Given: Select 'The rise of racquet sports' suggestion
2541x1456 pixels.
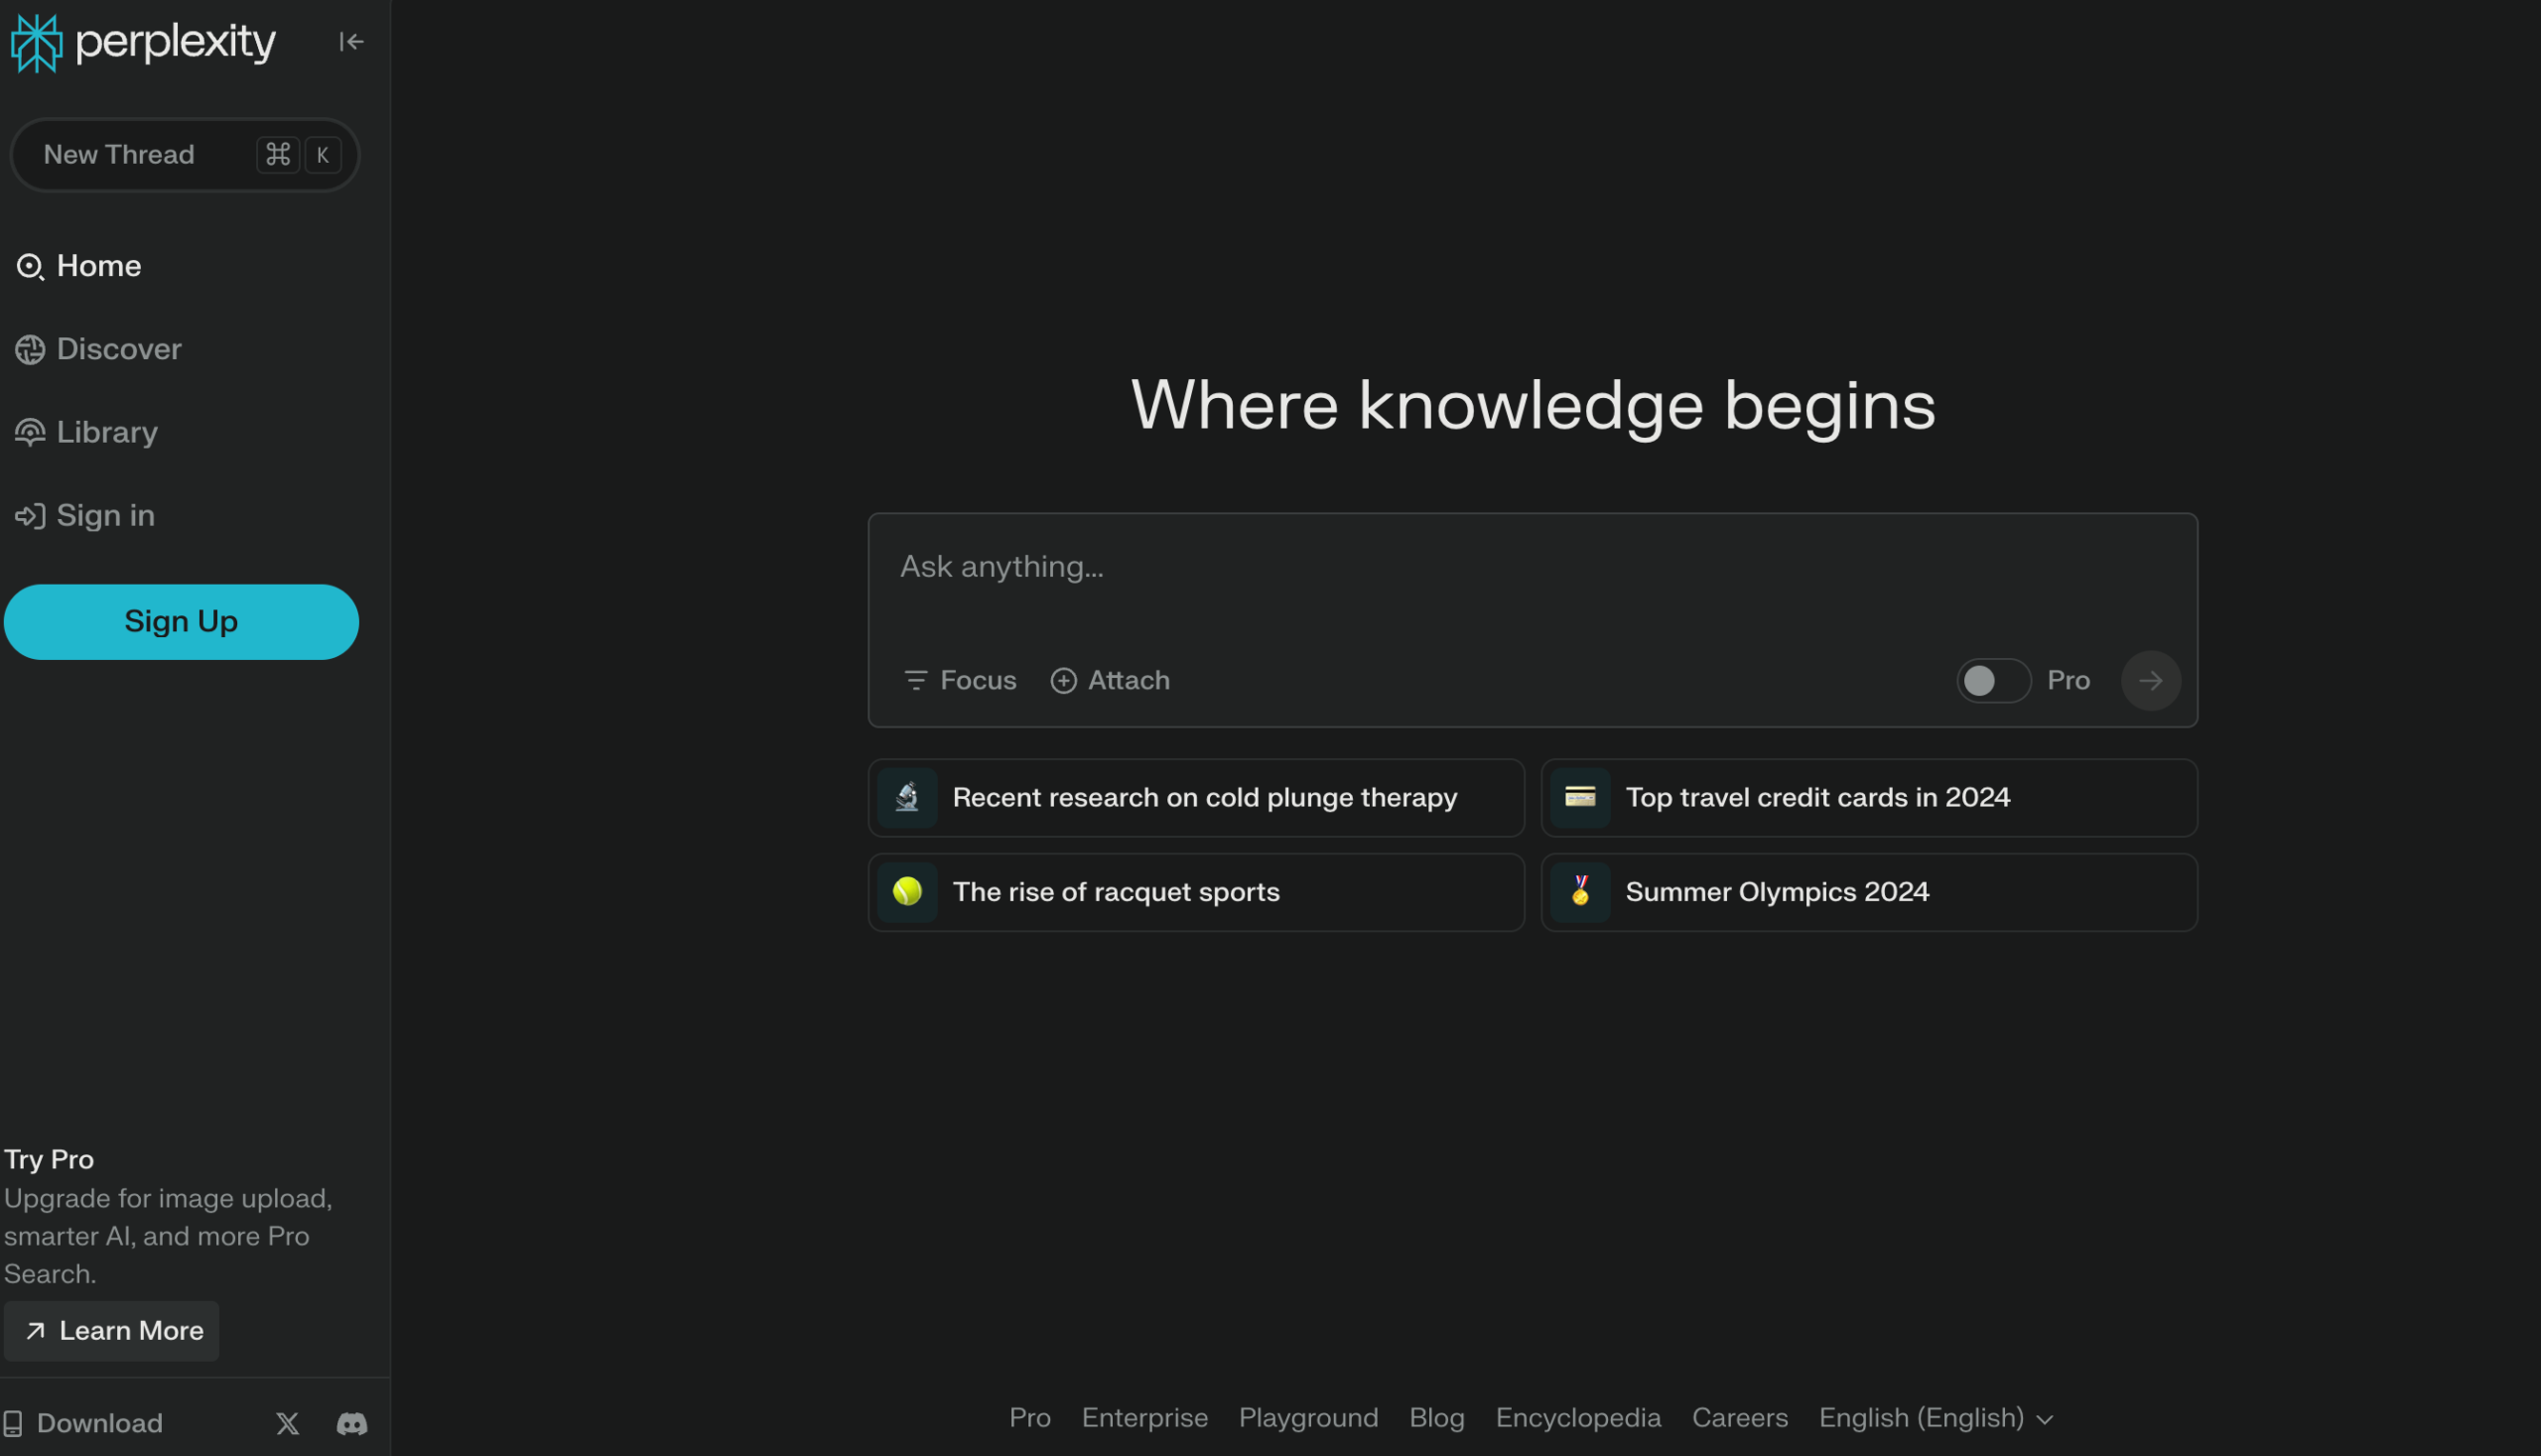Looking at the screenshot, I should click(1196, 892).
